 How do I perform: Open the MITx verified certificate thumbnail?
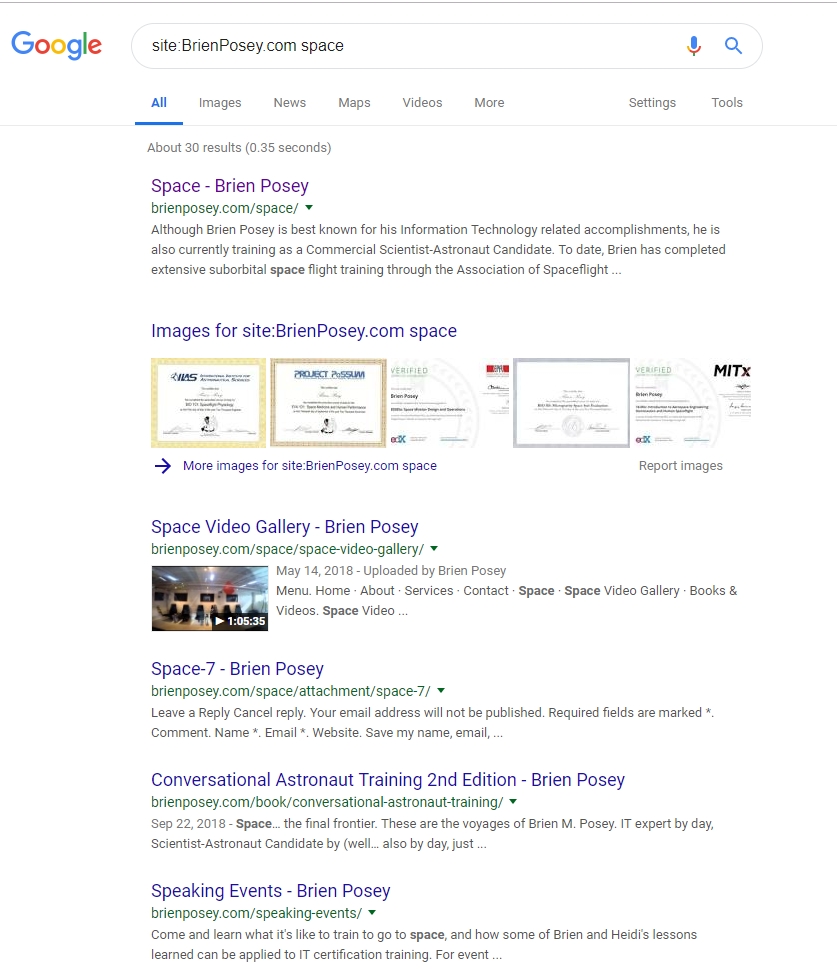(692, 403)
